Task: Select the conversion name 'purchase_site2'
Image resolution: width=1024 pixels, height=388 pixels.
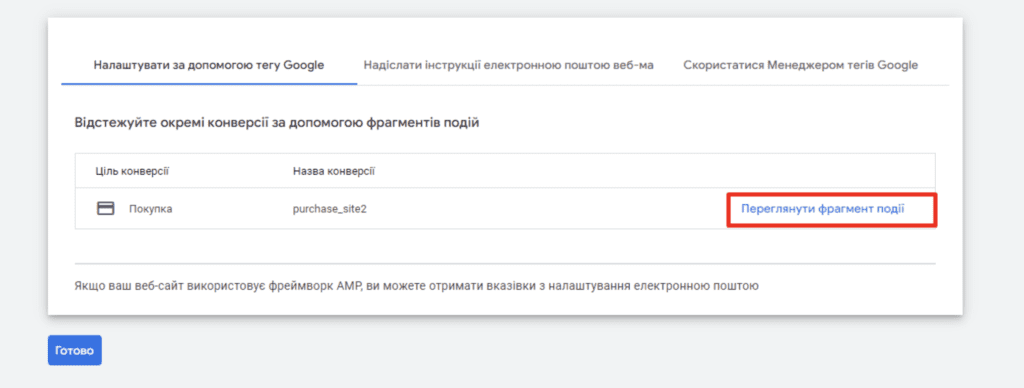Action: coord(330,209)
